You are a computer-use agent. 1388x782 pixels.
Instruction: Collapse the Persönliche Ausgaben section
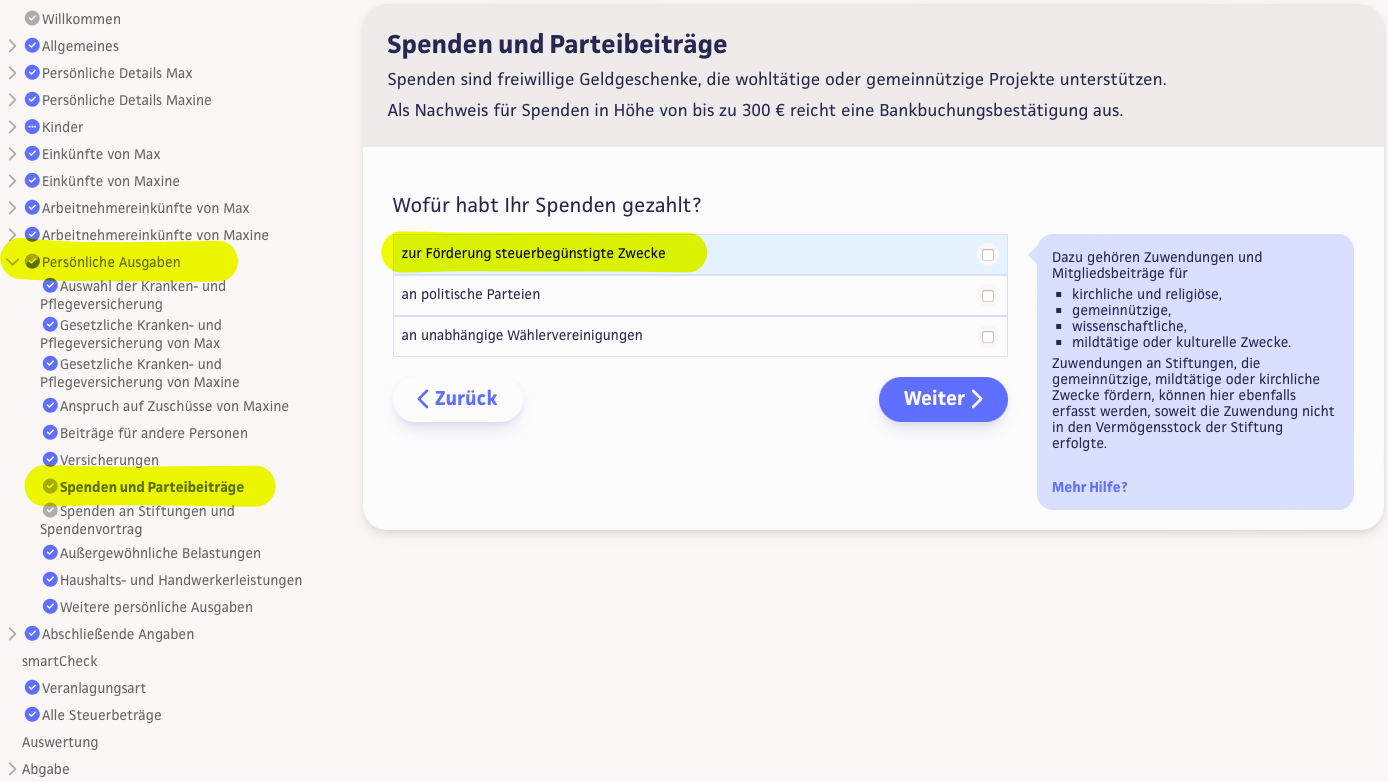(x=13, y=262)
